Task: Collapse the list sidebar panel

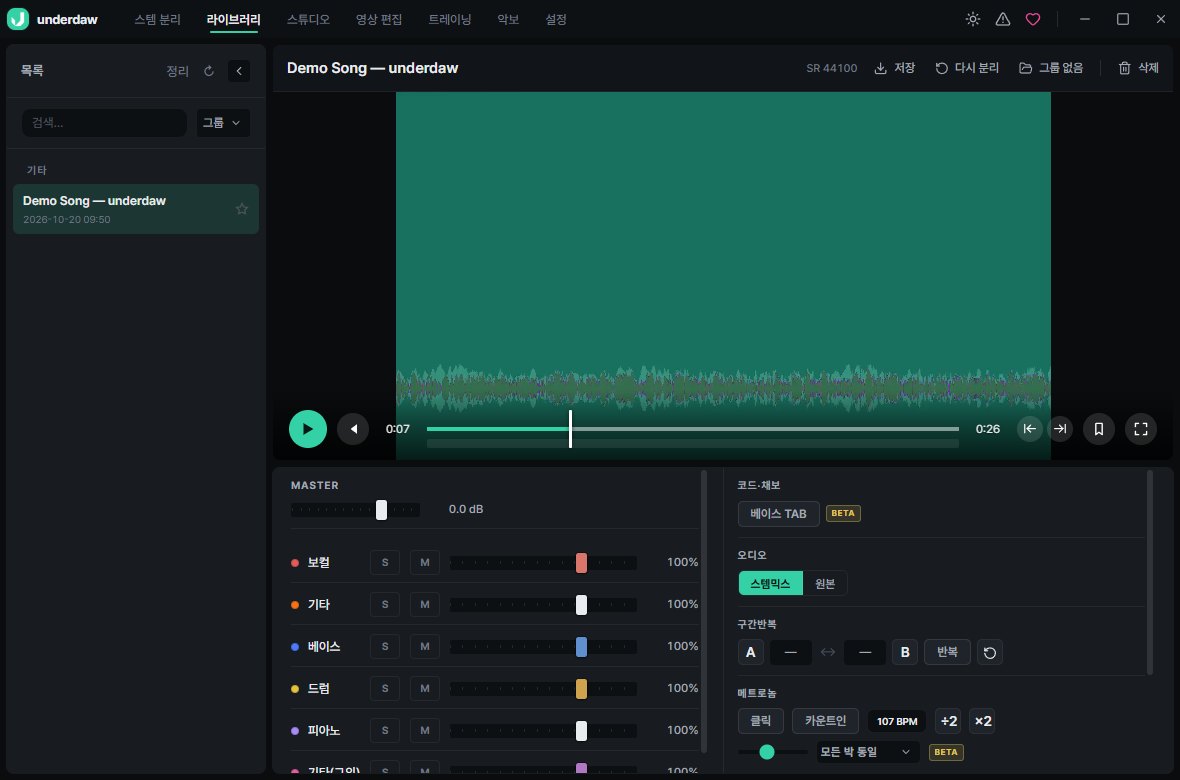Action: (239, 71)
